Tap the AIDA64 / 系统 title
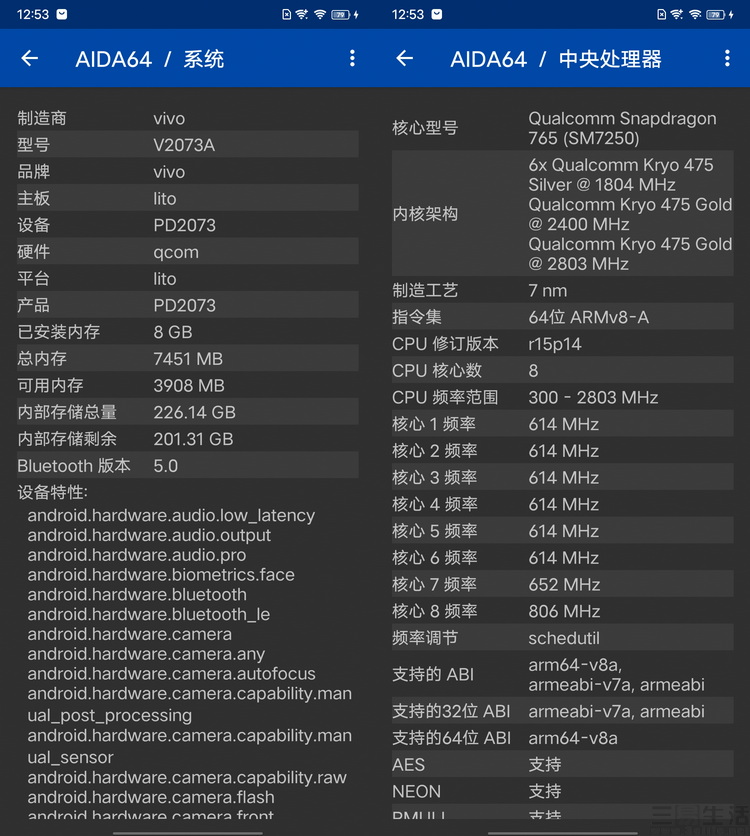 (150, 59)
